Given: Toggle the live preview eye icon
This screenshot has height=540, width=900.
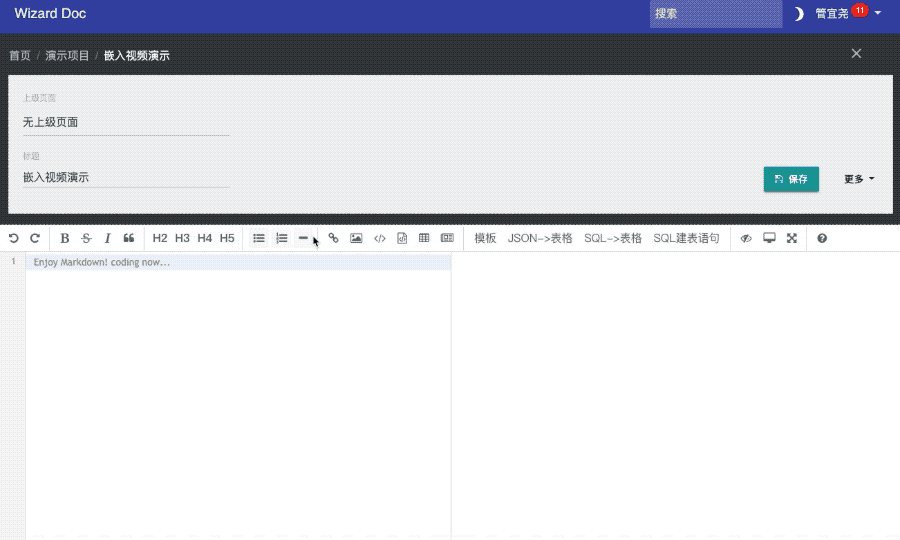Looking at the screenshot, I should (746, 238).
